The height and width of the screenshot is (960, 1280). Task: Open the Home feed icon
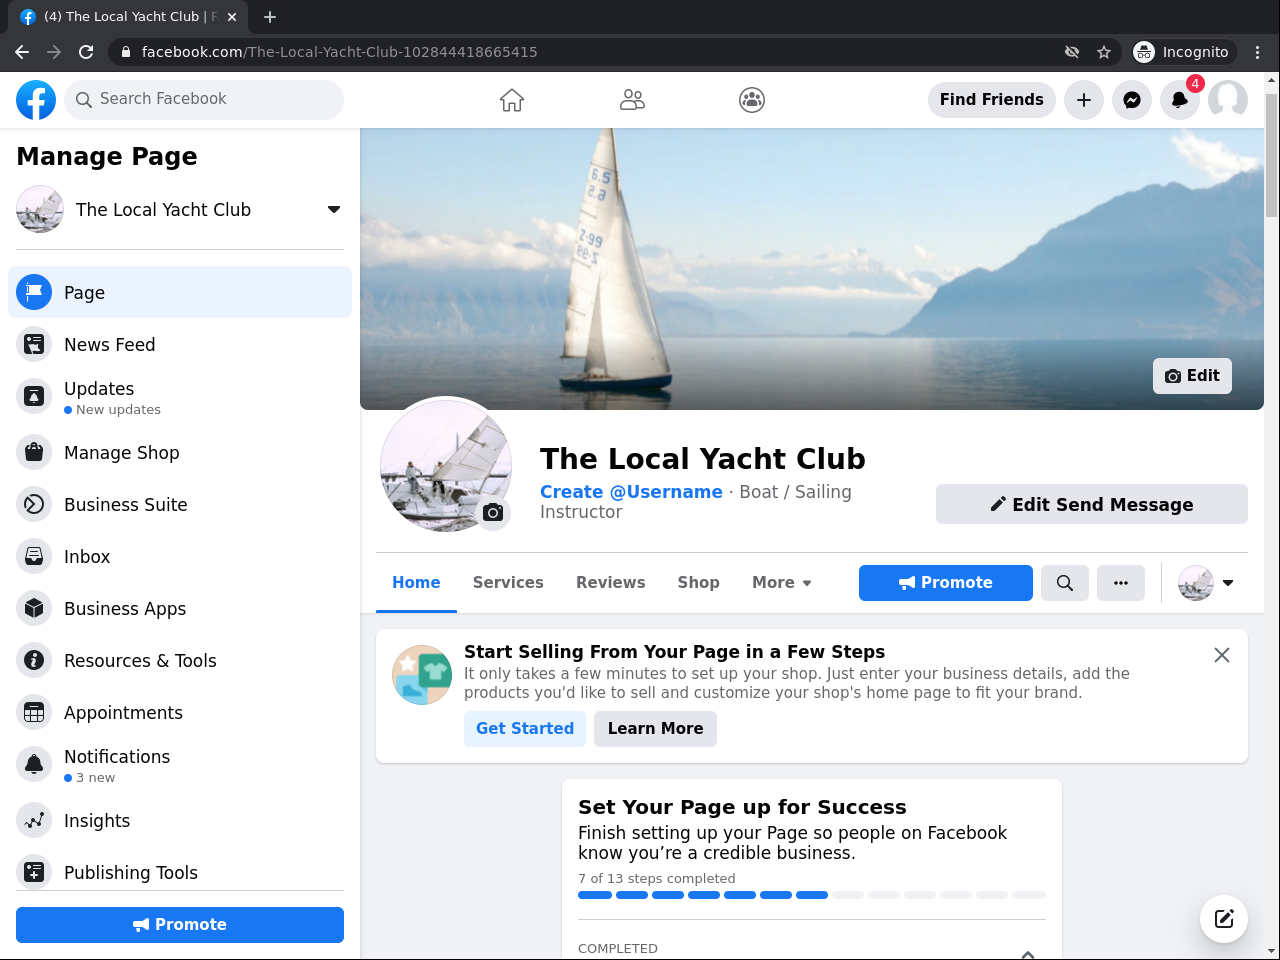tap(512, 100)
